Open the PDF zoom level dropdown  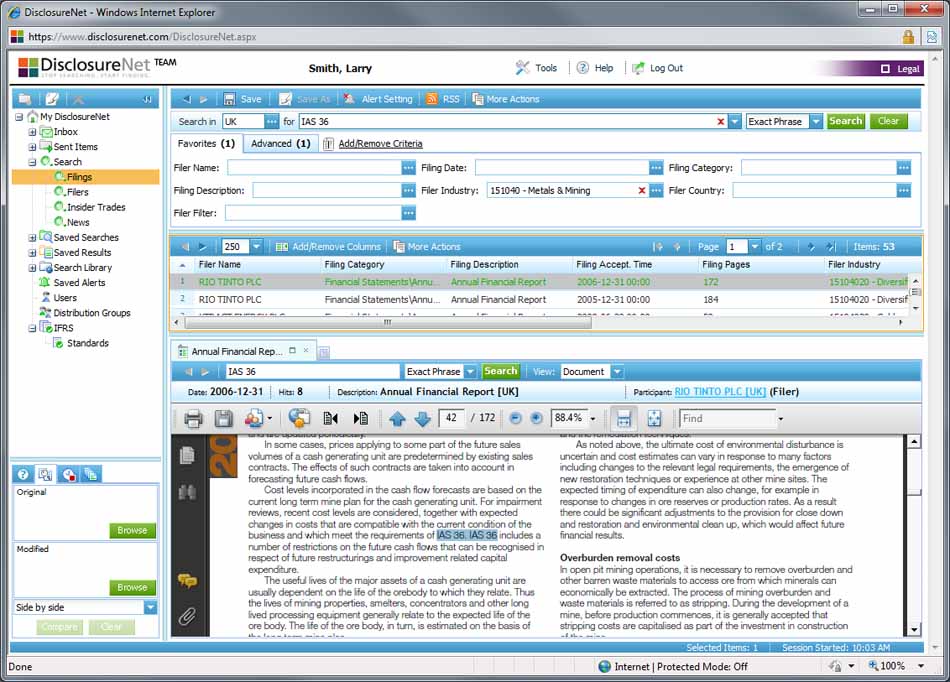click(x=593, y=419)
